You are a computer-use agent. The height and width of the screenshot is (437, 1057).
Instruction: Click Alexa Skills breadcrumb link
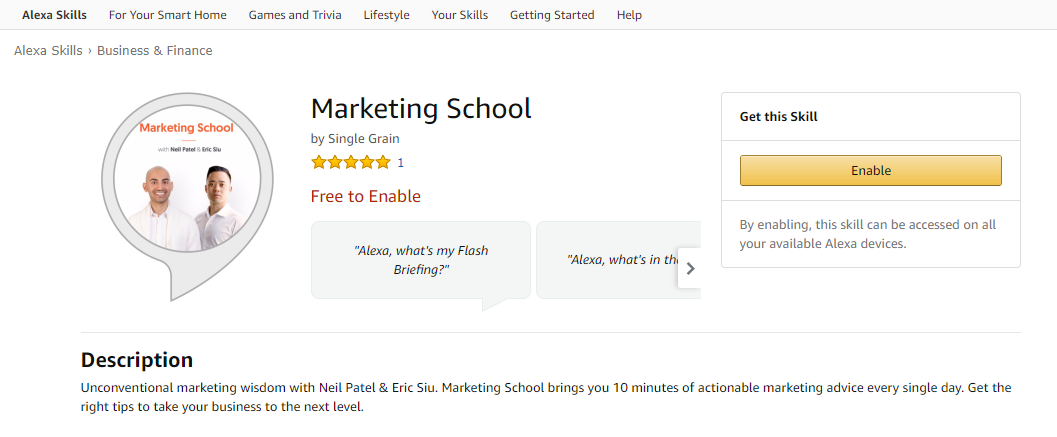click(x=49, y=51)
